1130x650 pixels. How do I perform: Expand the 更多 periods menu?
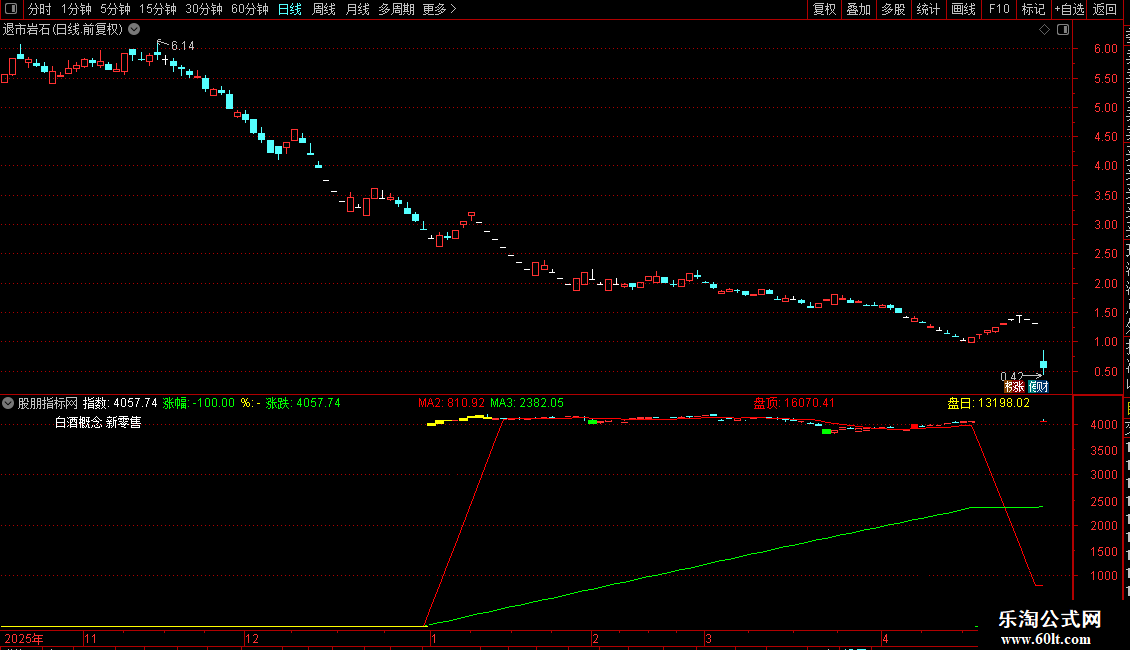pyautogui.click(x=440, y=9)
